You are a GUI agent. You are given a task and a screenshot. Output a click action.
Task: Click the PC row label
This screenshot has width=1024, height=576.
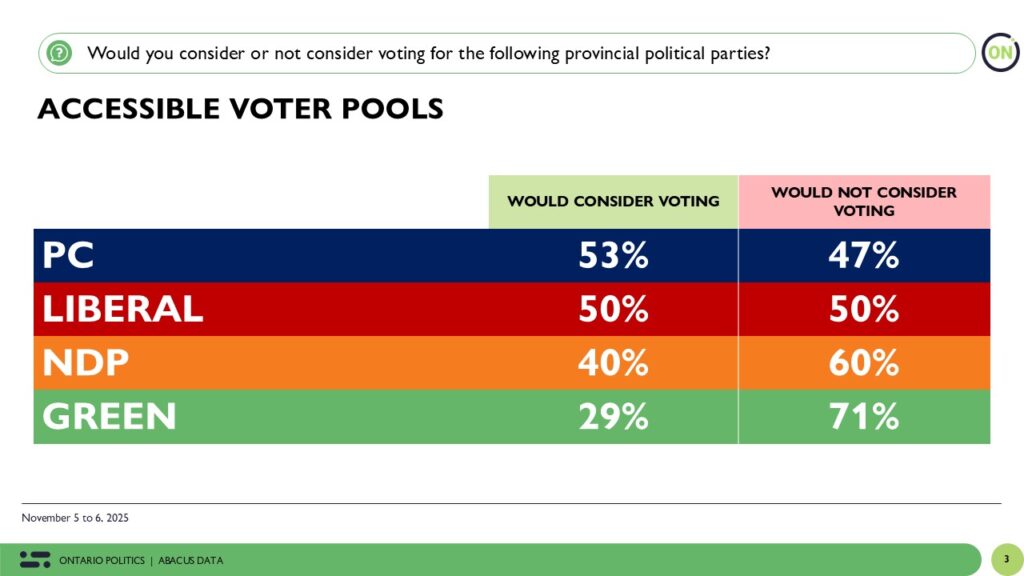pyautogui.click(x=68, y=256)
